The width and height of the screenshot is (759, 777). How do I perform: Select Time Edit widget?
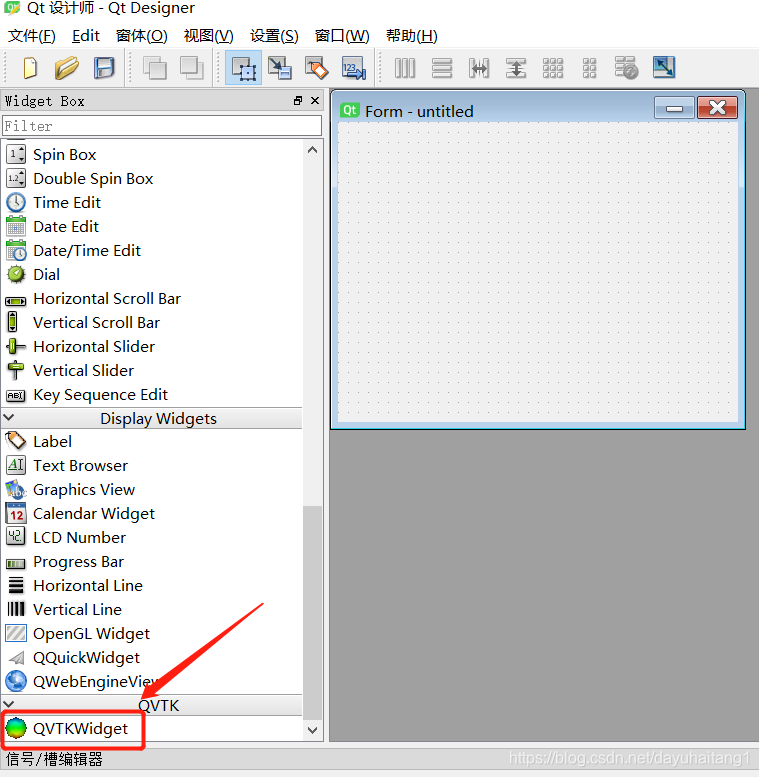(x=152, y=203)
